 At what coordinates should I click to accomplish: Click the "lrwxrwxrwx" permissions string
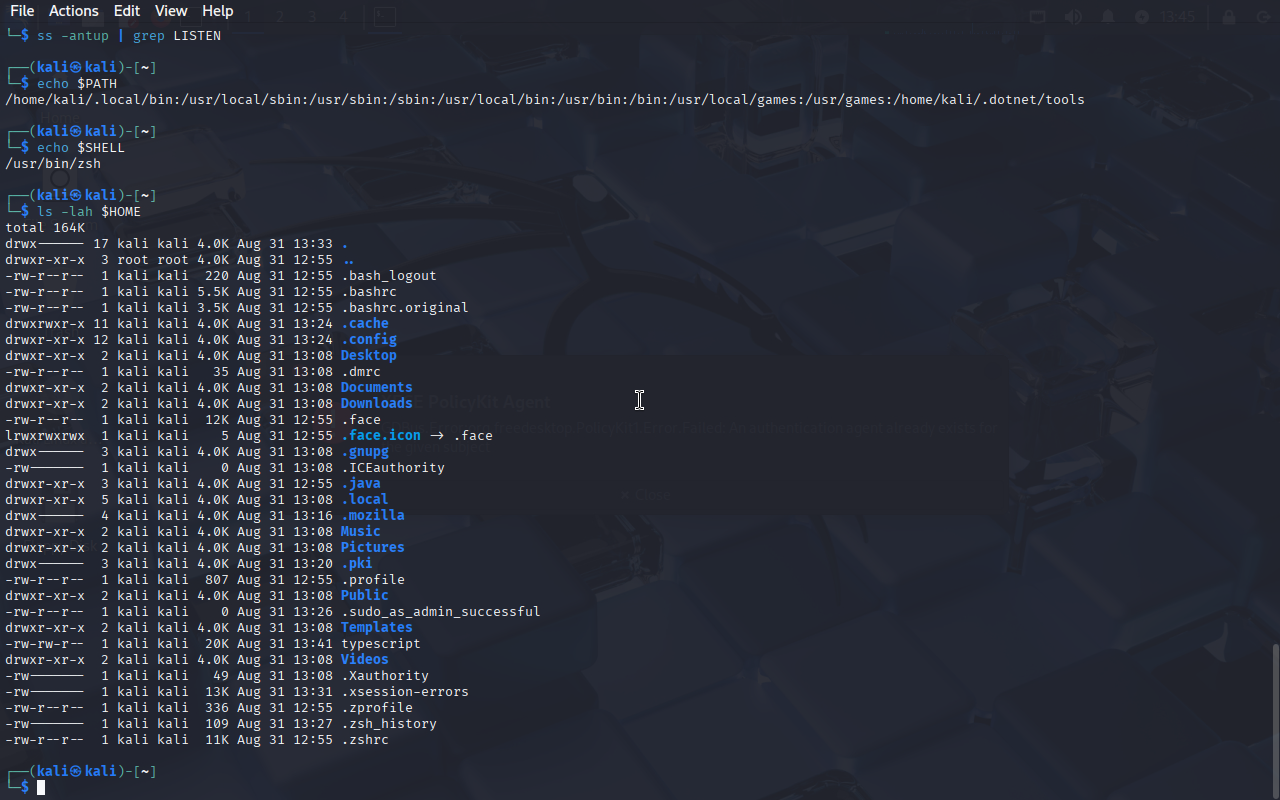pos(45,436)
